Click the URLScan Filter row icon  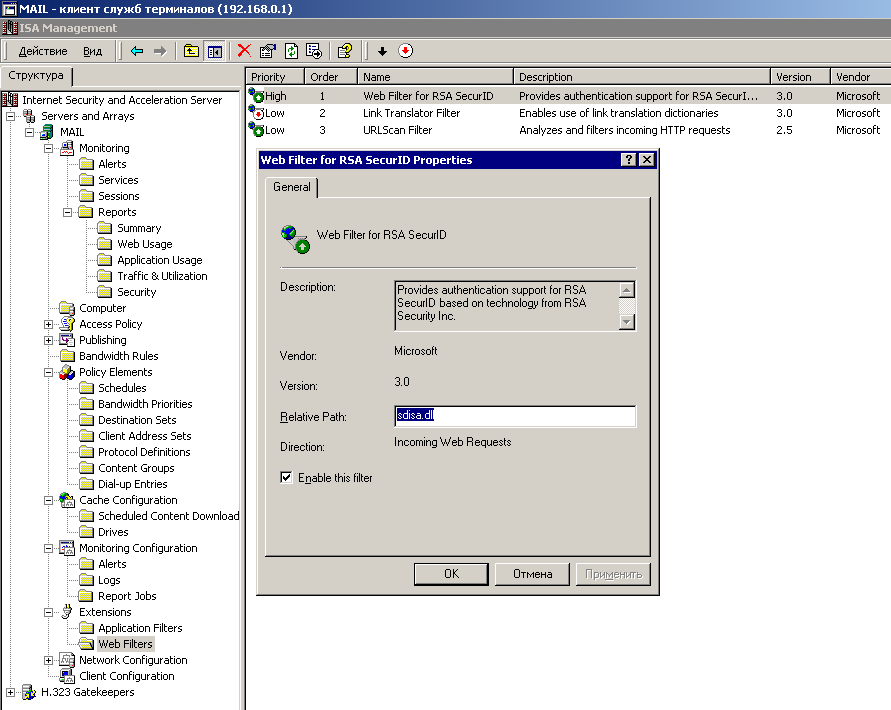pos(256,130)
